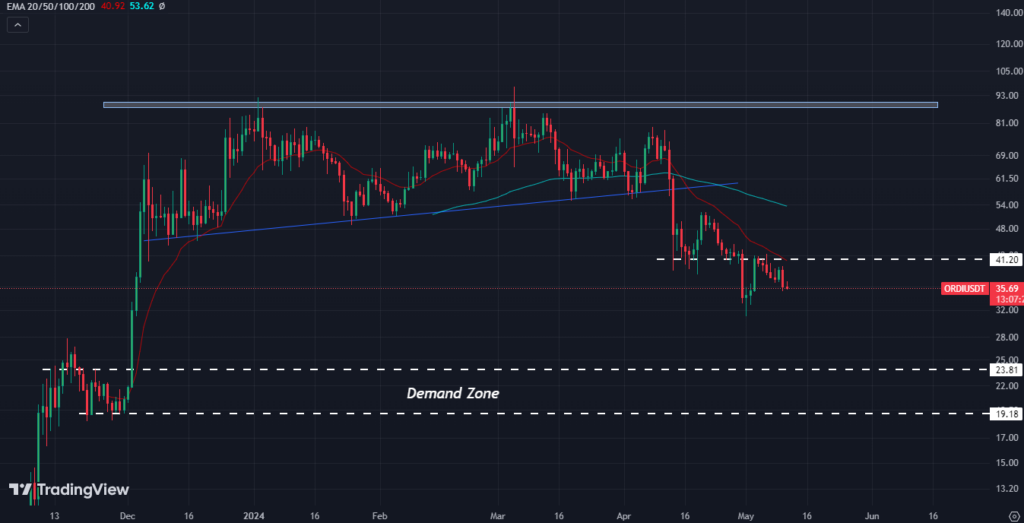Select the dashed line at 23.81 level
Viewport: 1024px width, 523px height.
[x=516, y=370]
